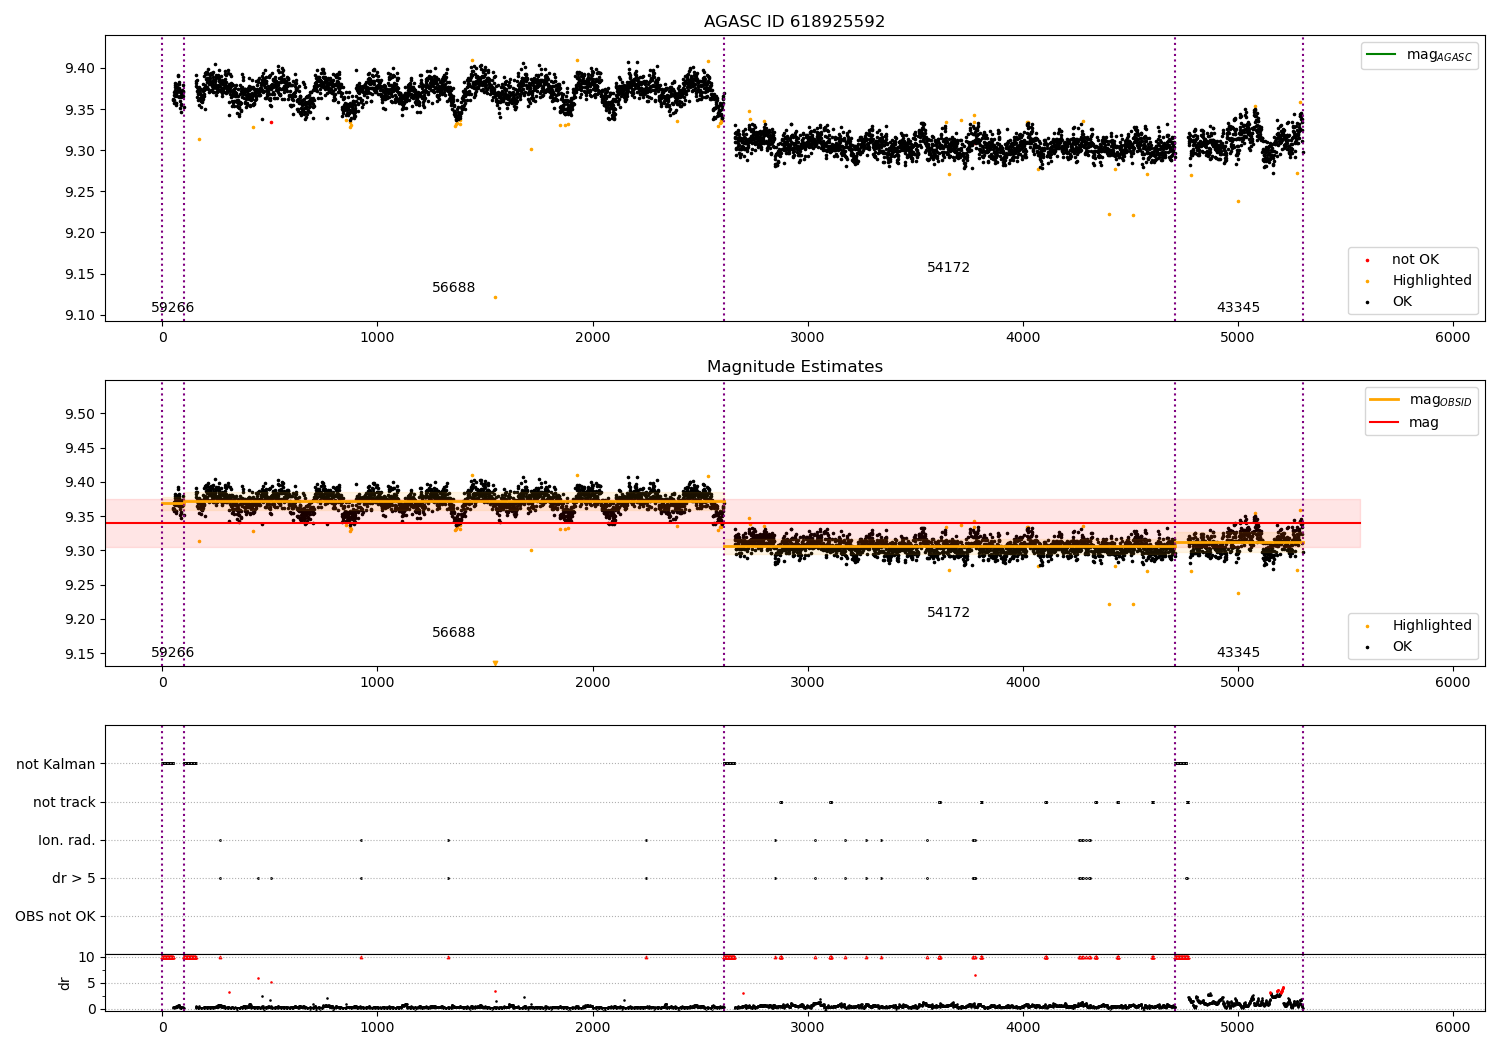Click the 9.45 y-tick on Magnitude Estimates plot
The width and height of the screenshot is (1500, 1050).
(x=80, y=448)
